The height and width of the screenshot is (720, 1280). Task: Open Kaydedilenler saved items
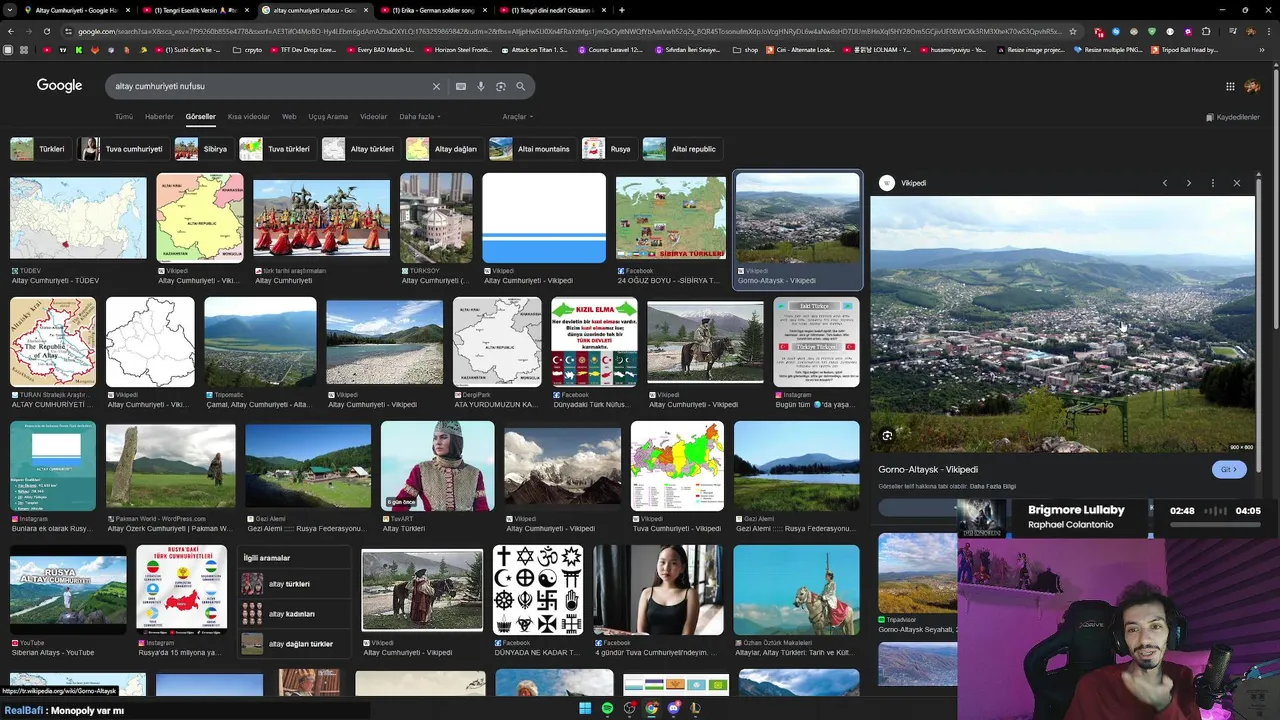[x=1233, y=117]
